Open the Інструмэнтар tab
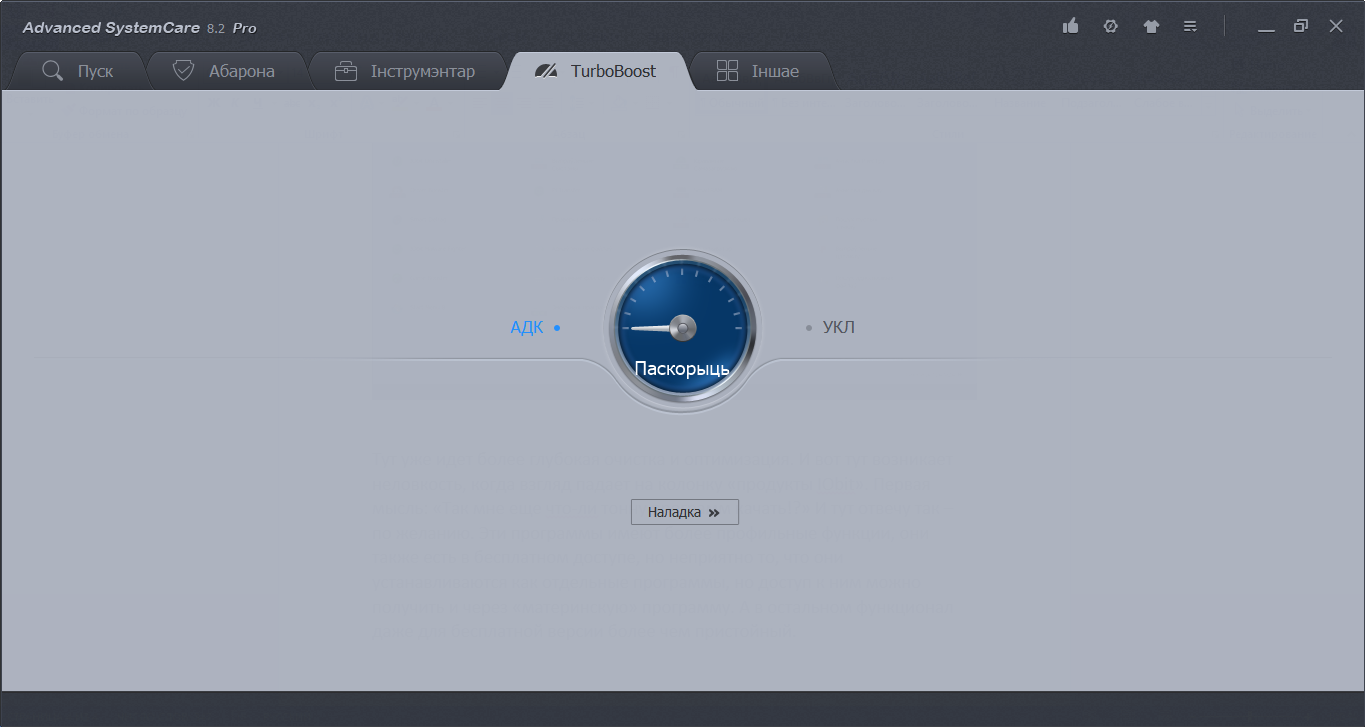This screenshot has width=1365, height=727. point(405,71)
